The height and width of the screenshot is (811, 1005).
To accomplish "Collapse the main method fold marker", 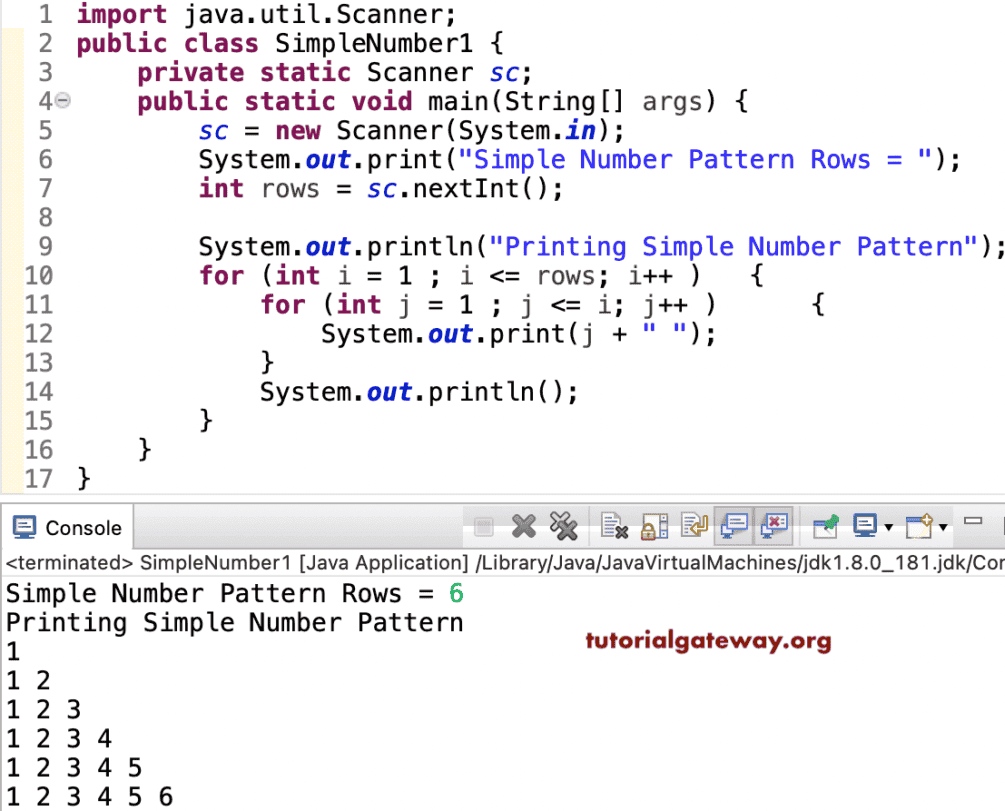I will pyautogui.click(x=62, y=100).
